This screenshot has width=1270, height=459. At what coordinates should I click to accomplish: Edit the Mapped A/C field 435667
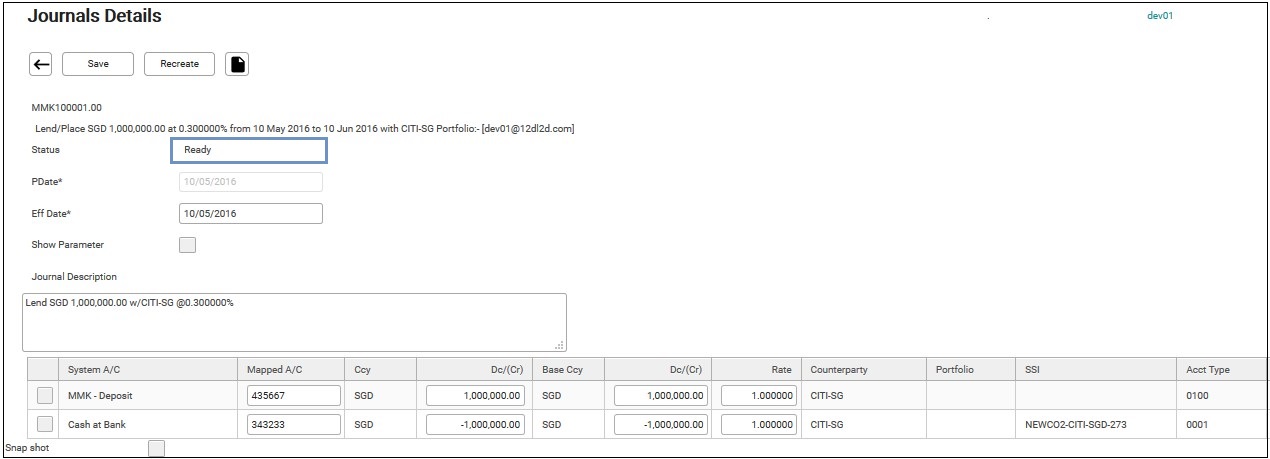coord(294,396)
